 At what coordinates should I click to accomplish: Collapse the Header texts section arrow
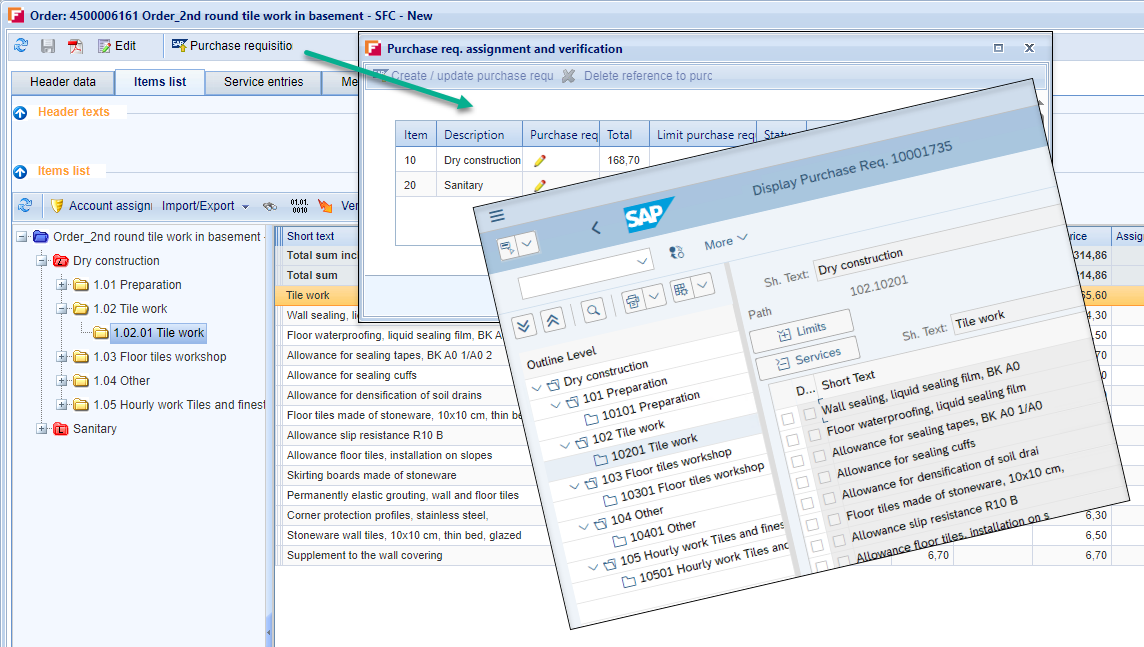(21, 113)
